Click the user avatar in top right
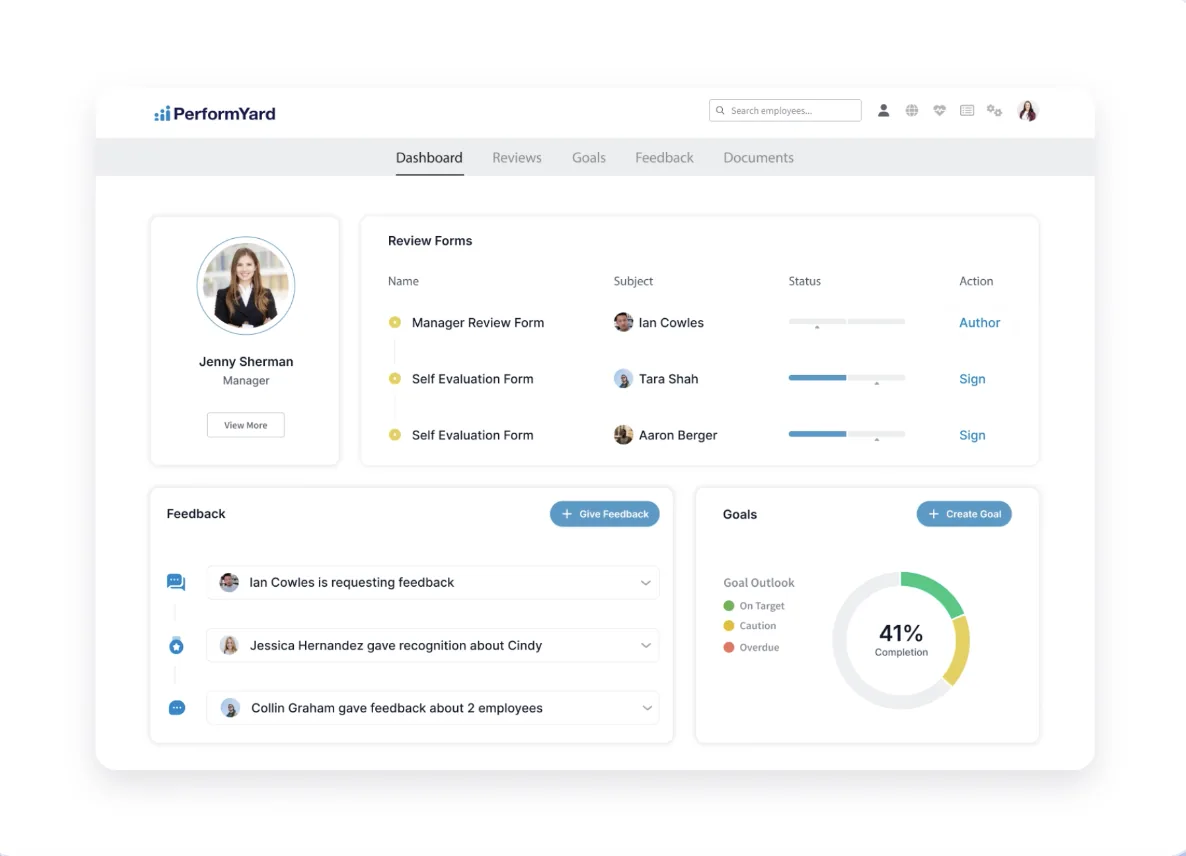 (1027, 110)
